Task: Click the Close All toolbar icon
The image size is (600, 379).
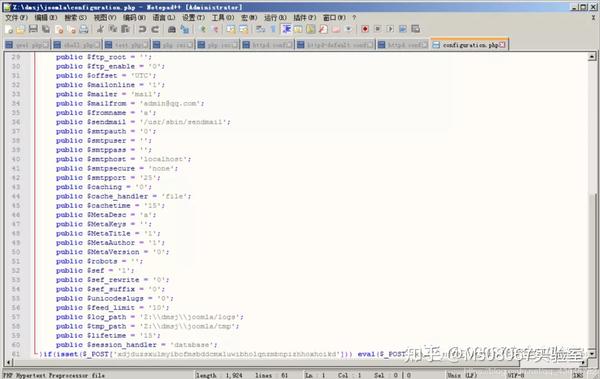Action: (72, 29)
